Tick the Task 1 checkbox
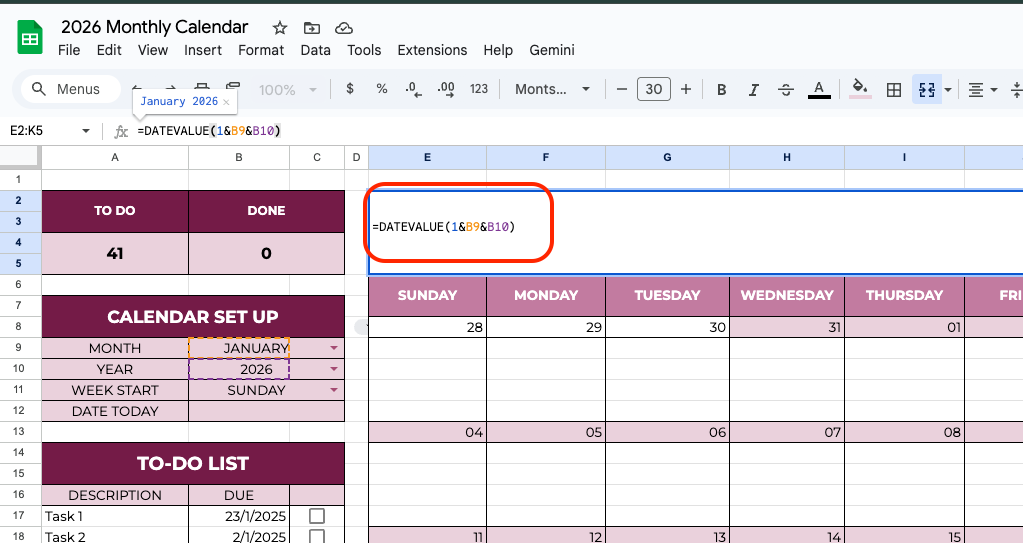Viewport: 1023px width, 543px height. pos(316,516)
